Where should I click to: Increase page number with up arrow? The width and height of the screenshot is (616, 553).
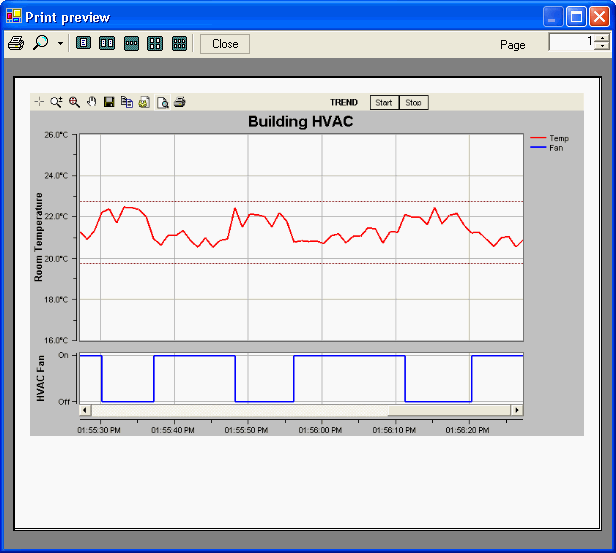coord(602,38)
